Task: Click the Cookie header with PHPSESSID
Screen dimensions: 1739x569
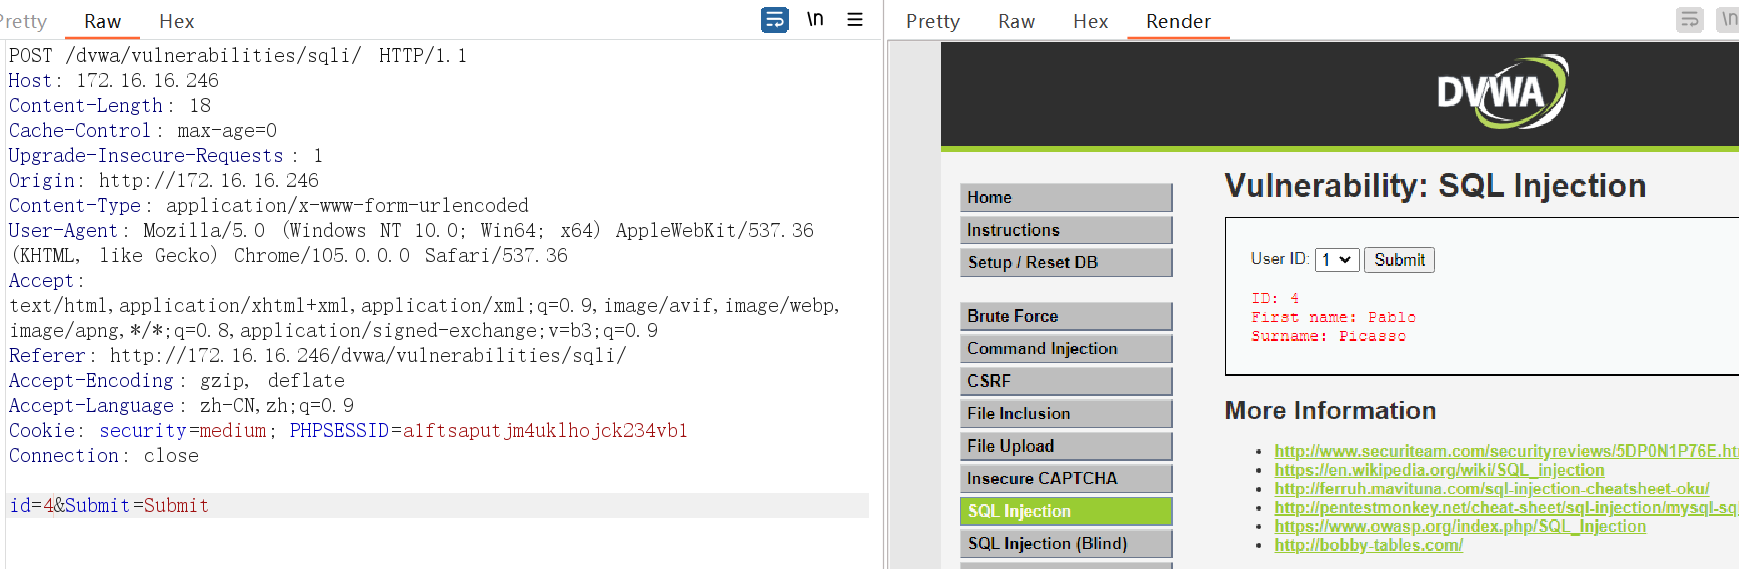Action: coord(348,430)
